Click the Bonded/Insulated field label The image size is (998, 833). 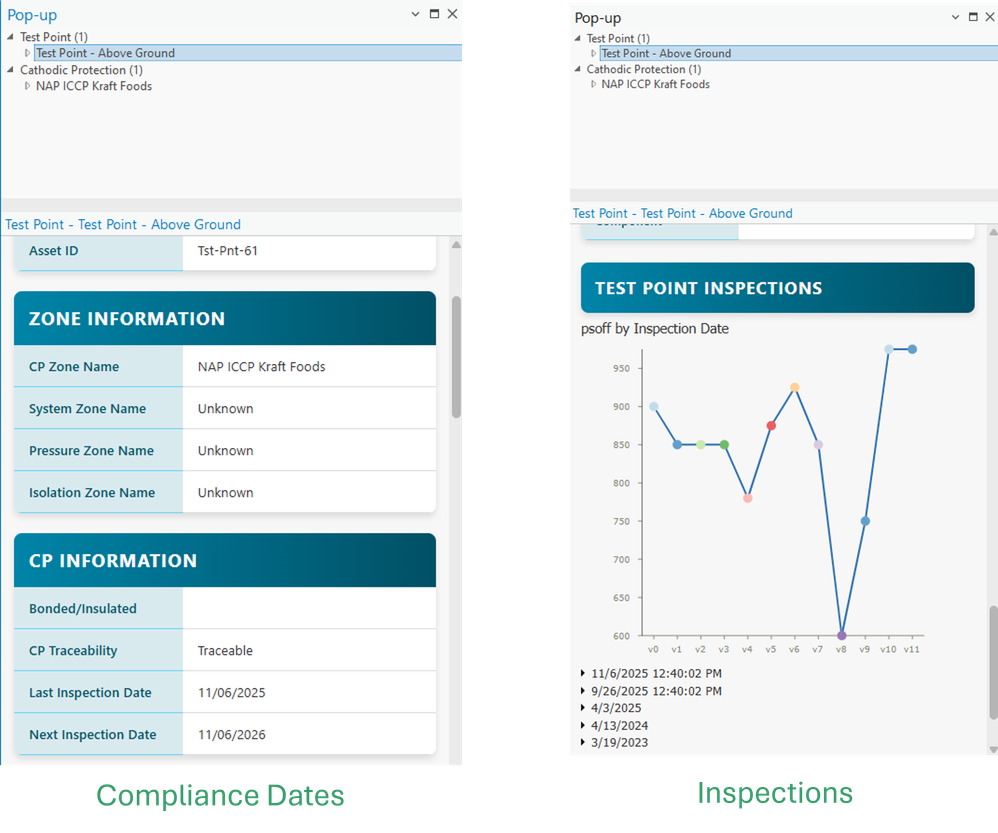(83, 608)
